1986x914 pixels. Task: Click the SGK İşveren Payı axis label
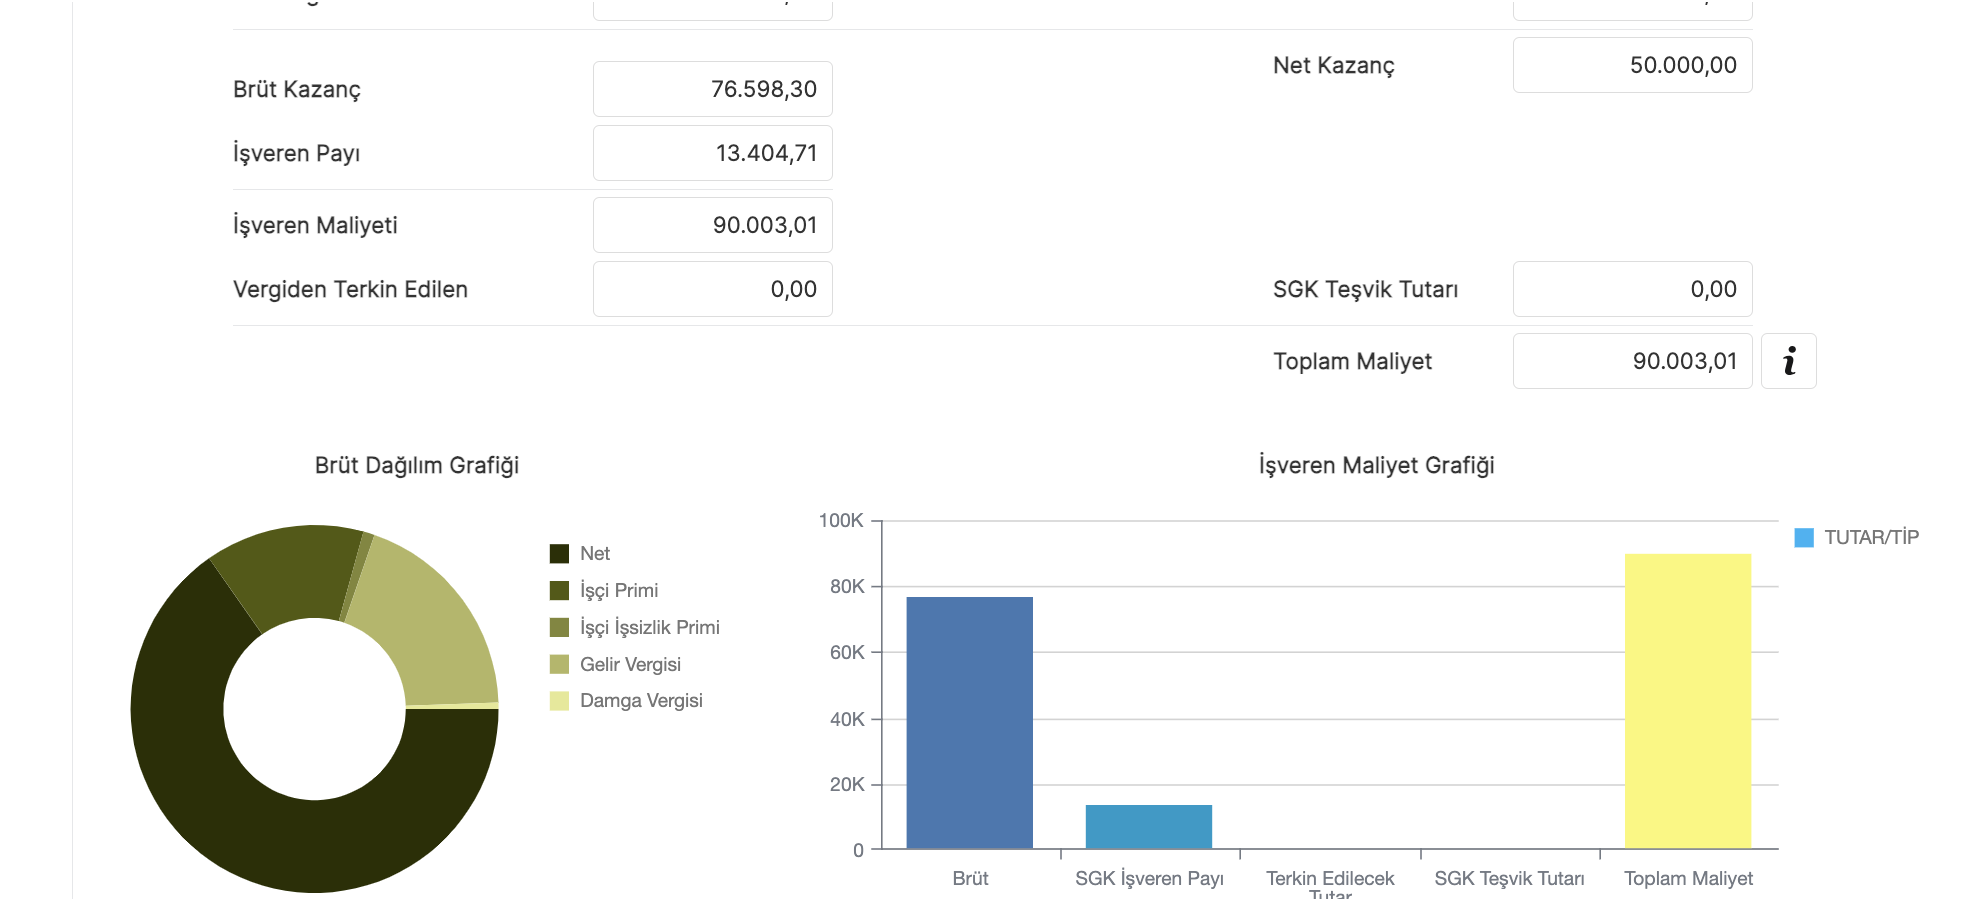(x=1149, y=878)
